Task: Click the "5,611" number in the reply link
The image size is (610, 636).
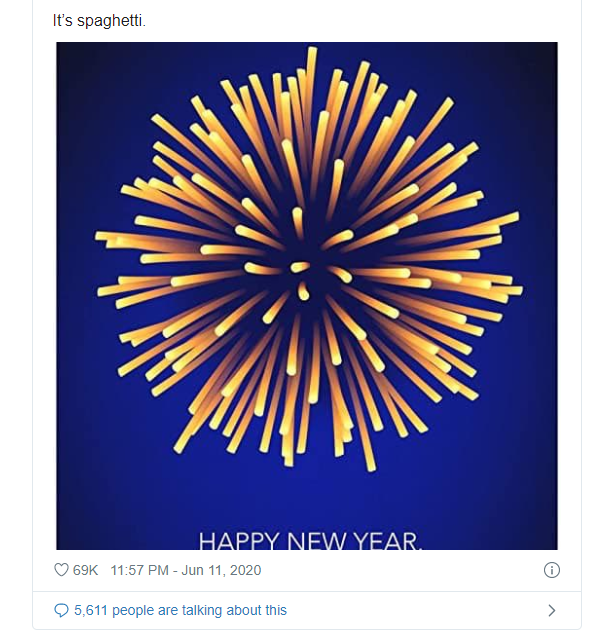Action: 92,610
